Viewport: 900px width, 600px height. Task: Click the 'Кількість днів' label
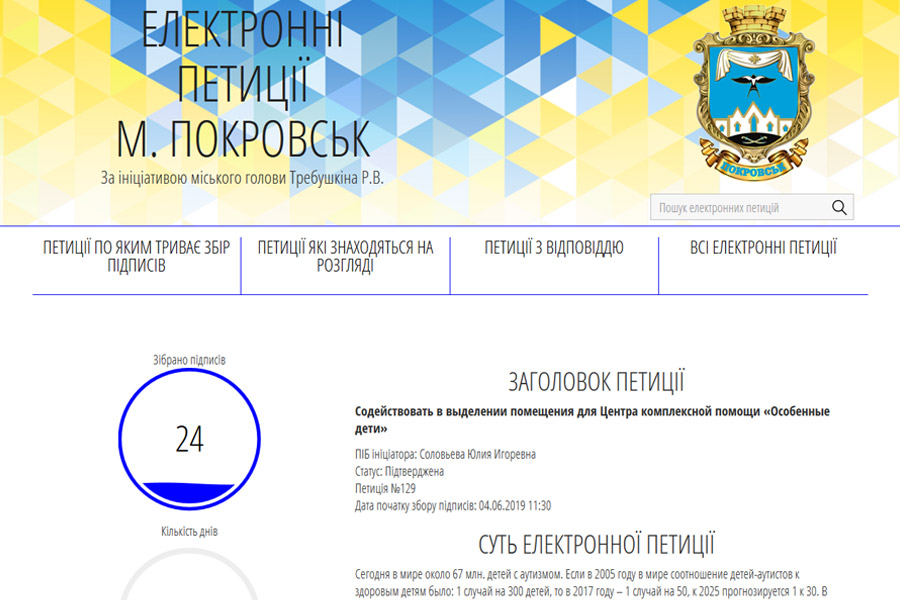(x=189, y=531)
